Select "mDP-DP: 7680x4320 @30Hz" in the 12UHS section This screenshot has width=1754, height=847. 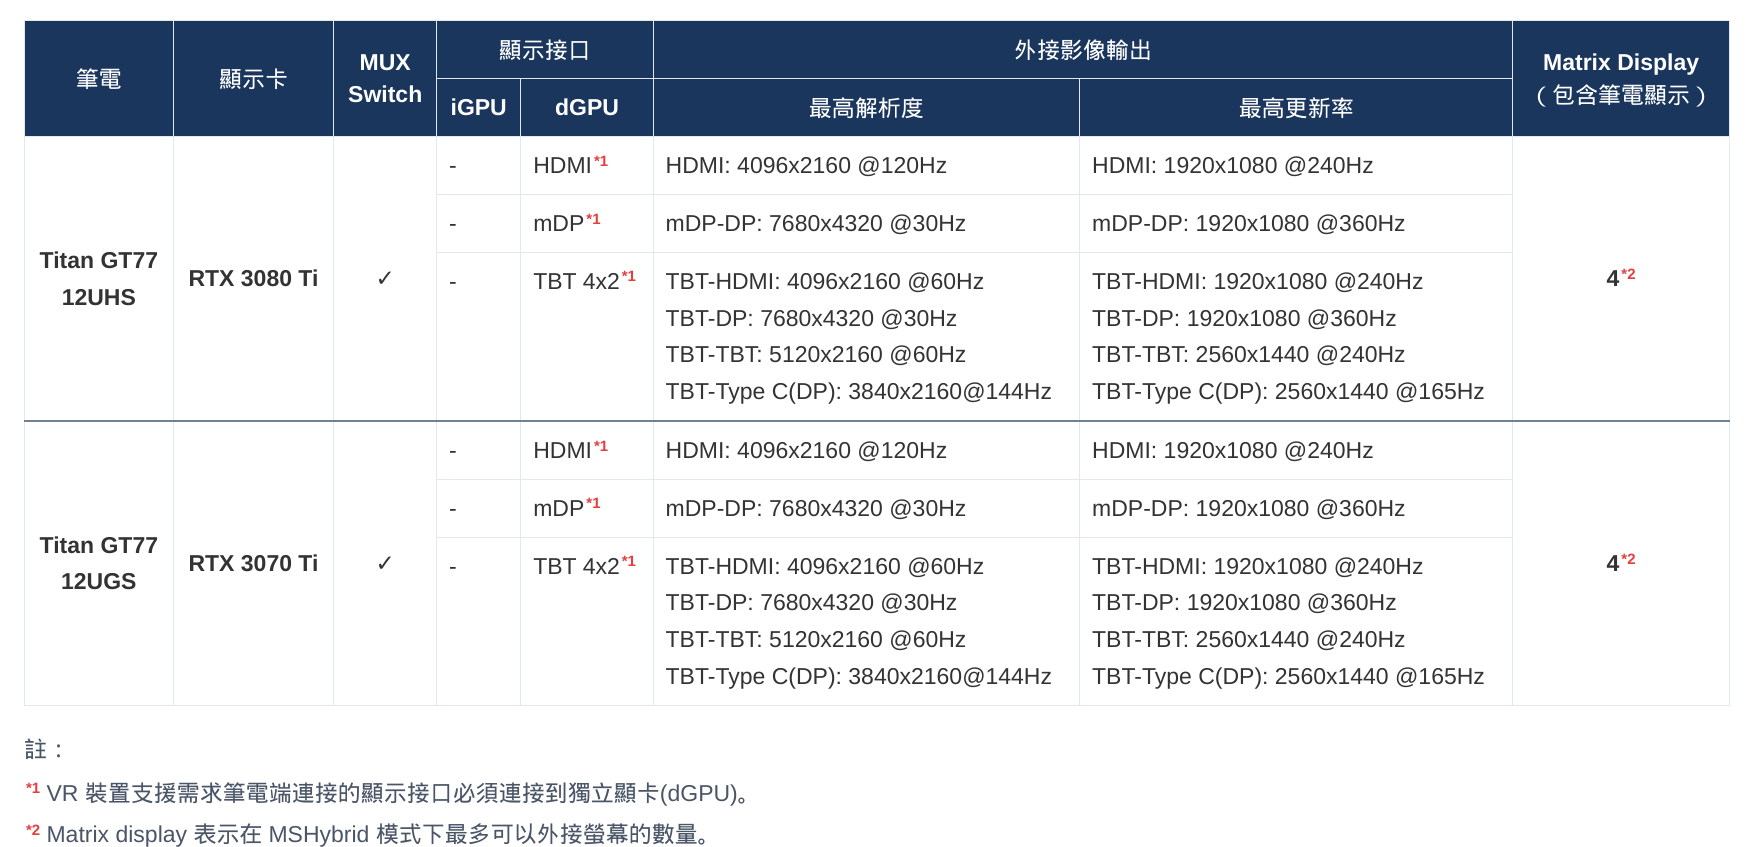pyautogui.click(x=815, y=223)
